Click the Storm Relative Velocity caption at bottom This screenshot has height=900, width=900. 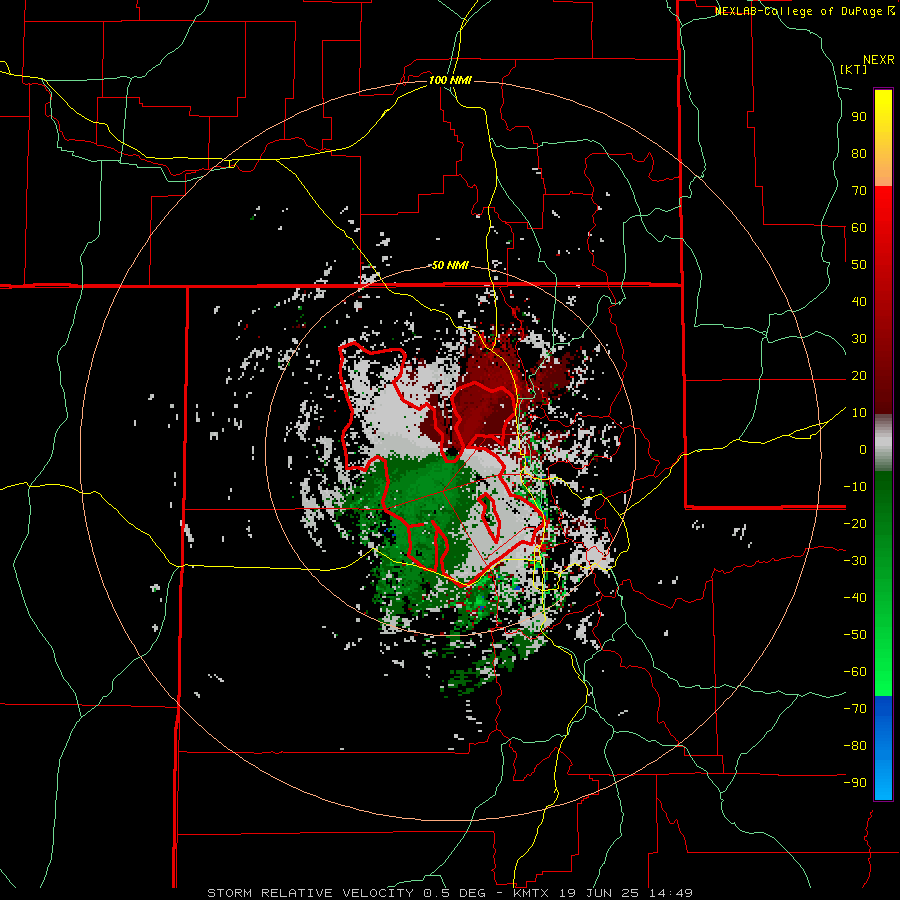[x=450, y=893]
